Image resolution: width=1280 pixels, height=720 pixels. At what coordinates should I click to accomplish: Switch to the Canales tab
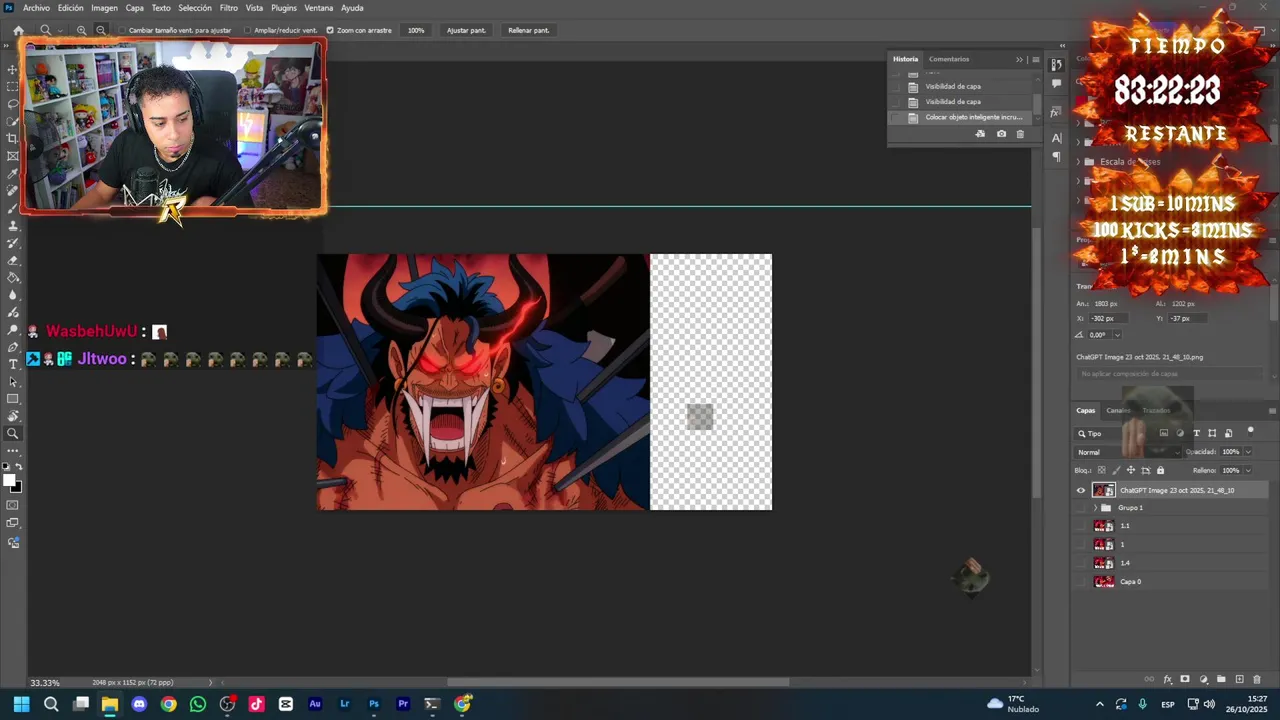tap(1118, 410)
